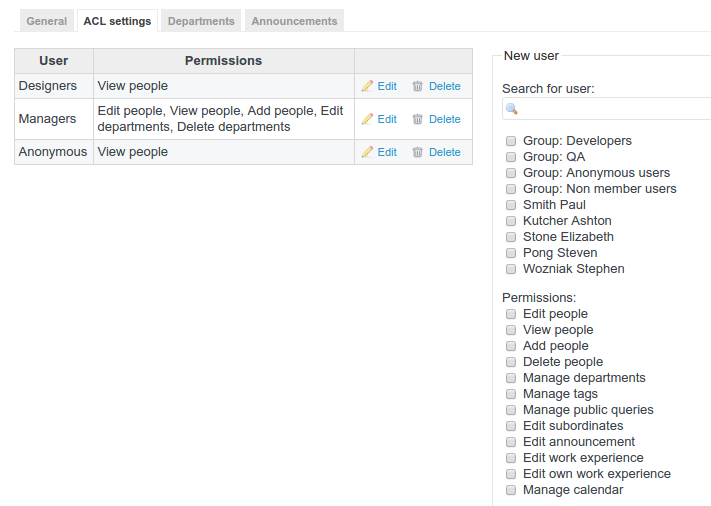The width and height of the screenshot is (711, 506).
Task: Open the Departments tab
Action: pos(201,21)
